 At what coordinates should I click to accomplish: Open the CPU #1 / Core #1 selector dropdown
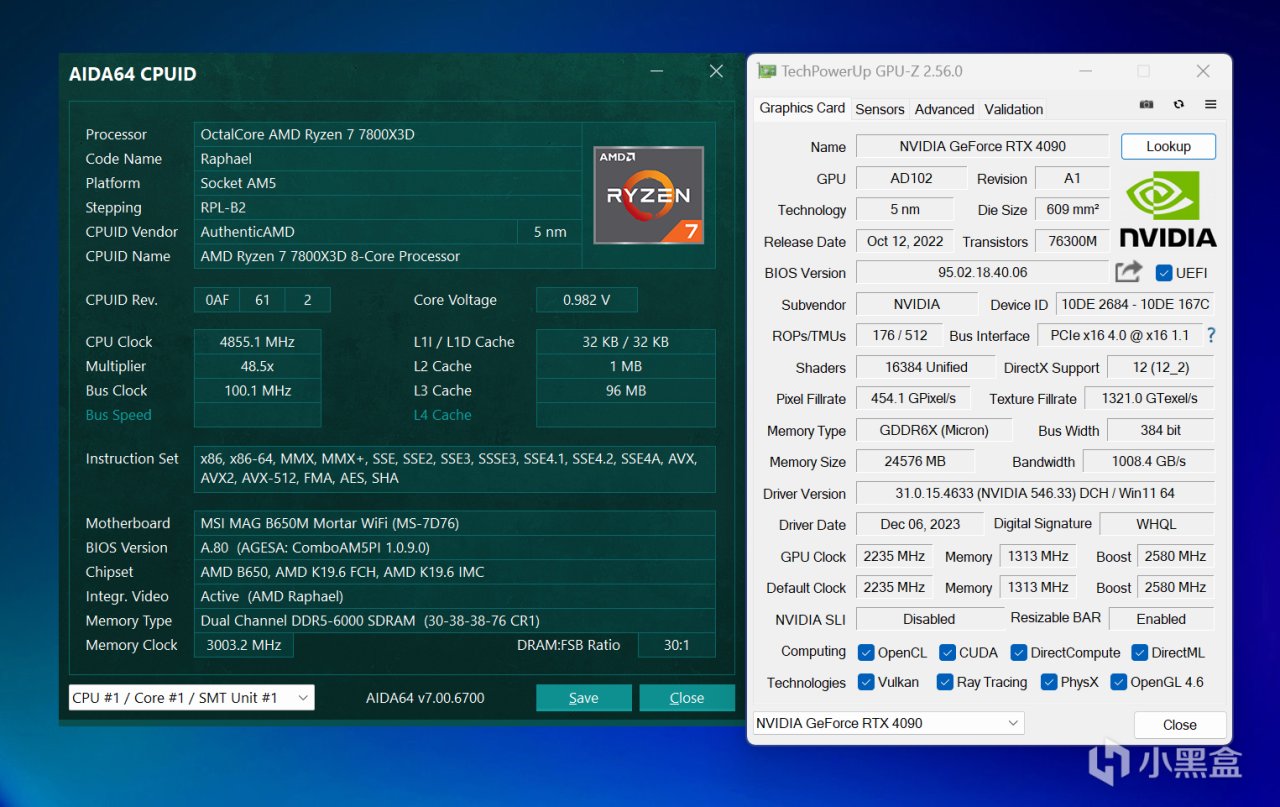[191, 697]
